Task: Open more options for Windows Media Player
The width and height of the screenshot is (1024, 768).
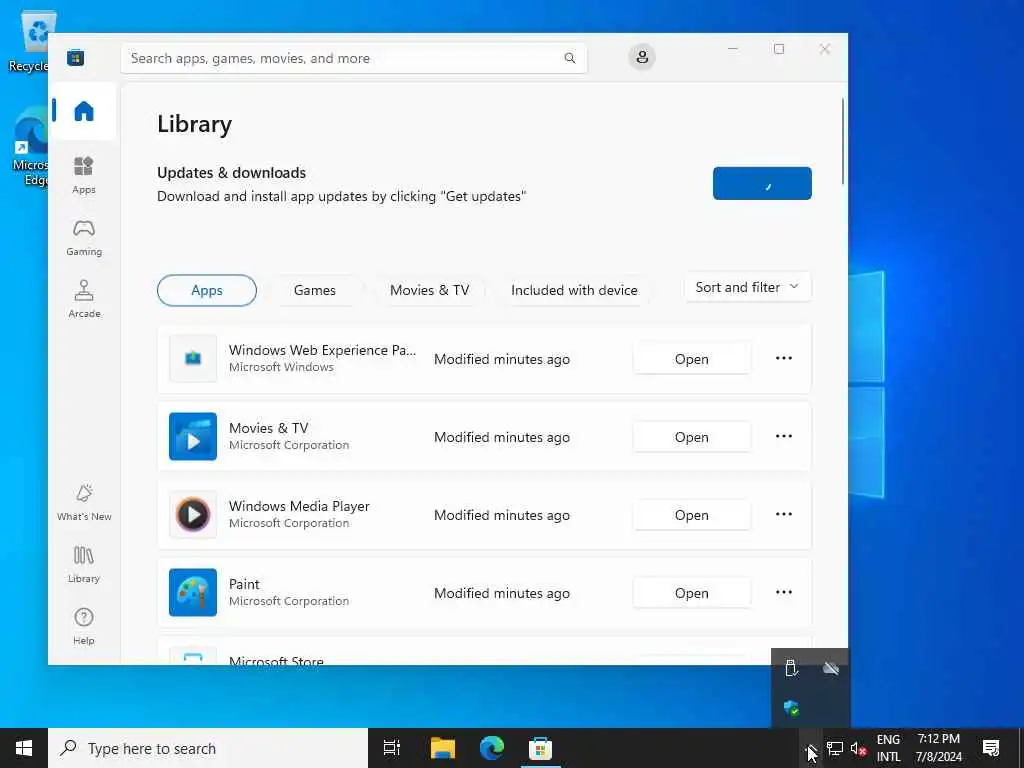Action: pyautogui.click(x=784, y=514)
